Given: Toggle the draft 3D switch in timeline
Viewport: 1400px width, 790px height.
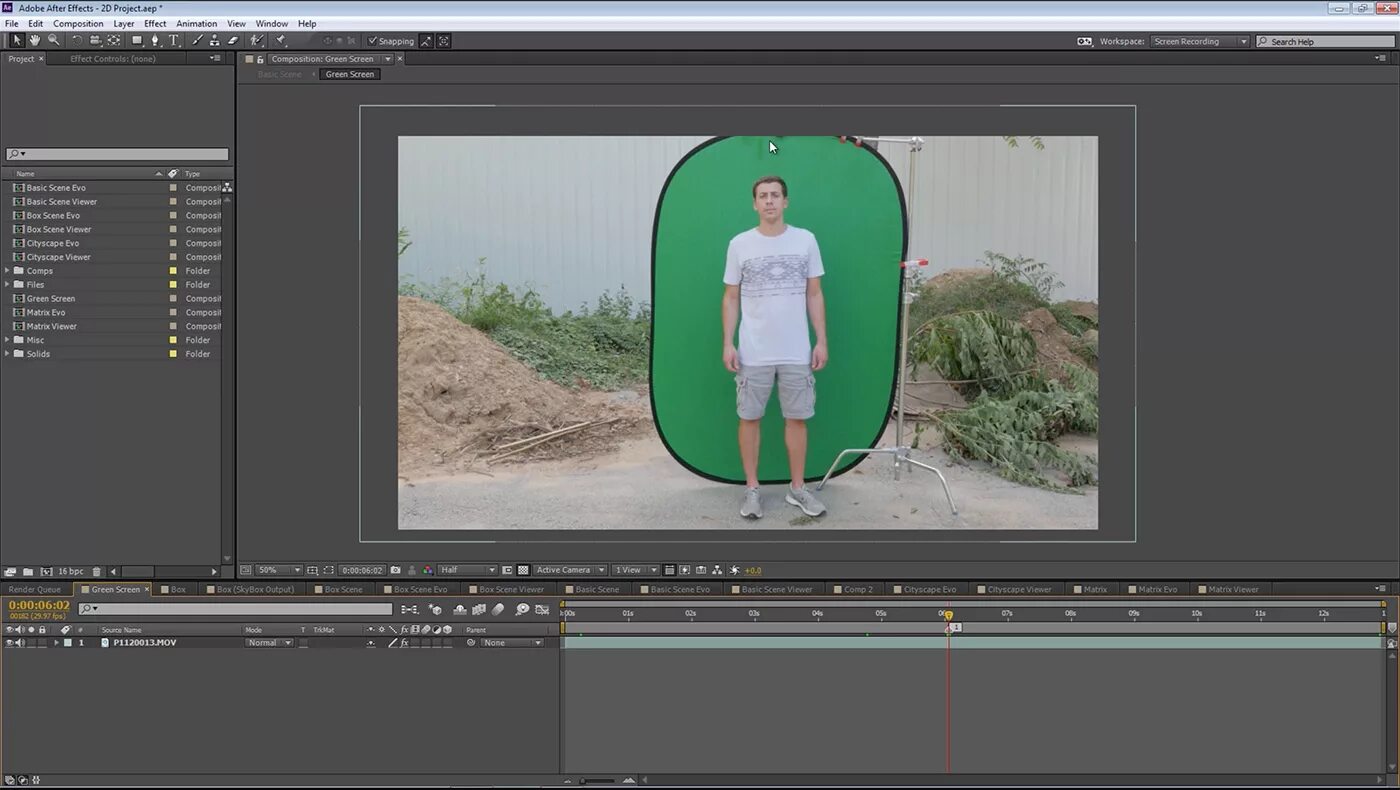Looking at the screenshot, I should click(436, 609).
